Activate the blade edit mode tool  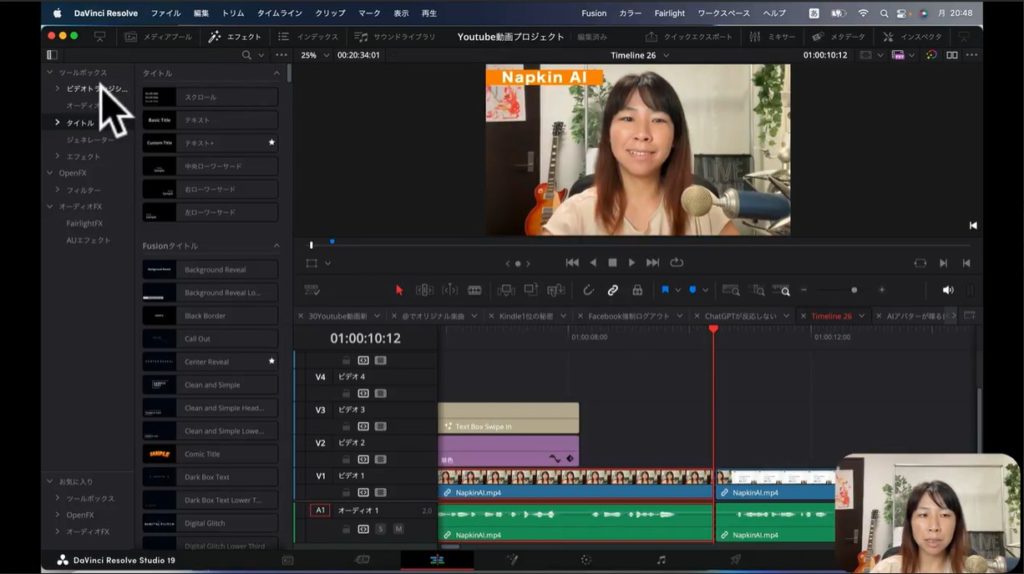pos(474,290)
